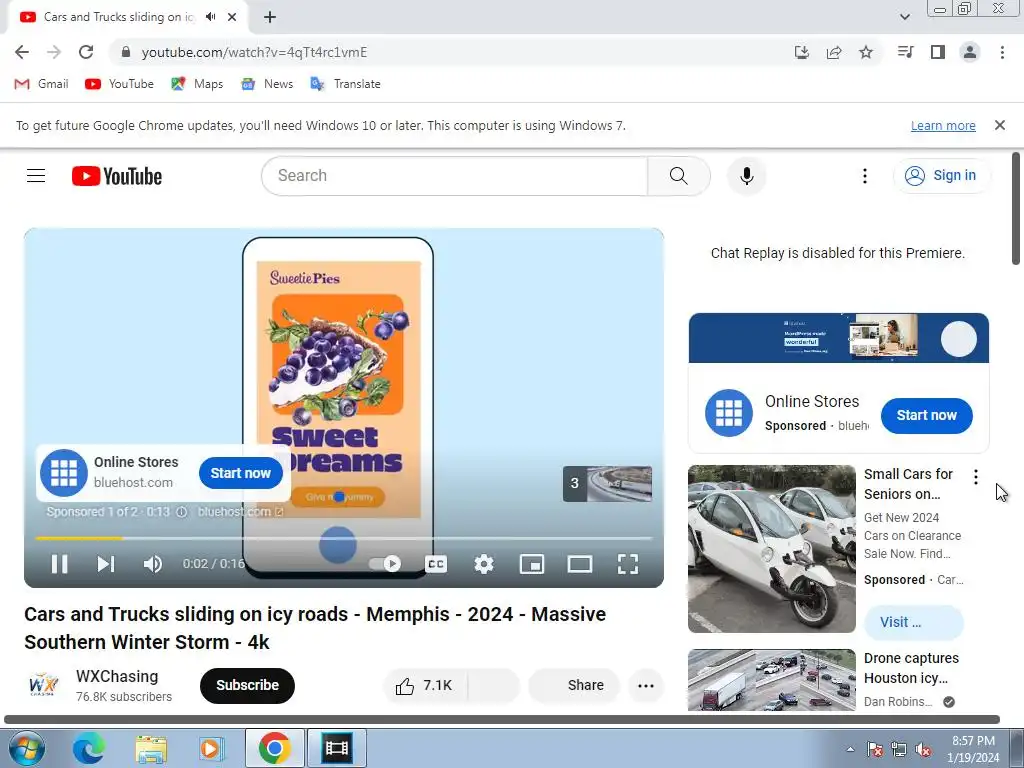Image resolution: width=1024 pixels, height=768 pixels.
Task: Click Start now in sidebar Online Stores ad
Action: (926, 415)
